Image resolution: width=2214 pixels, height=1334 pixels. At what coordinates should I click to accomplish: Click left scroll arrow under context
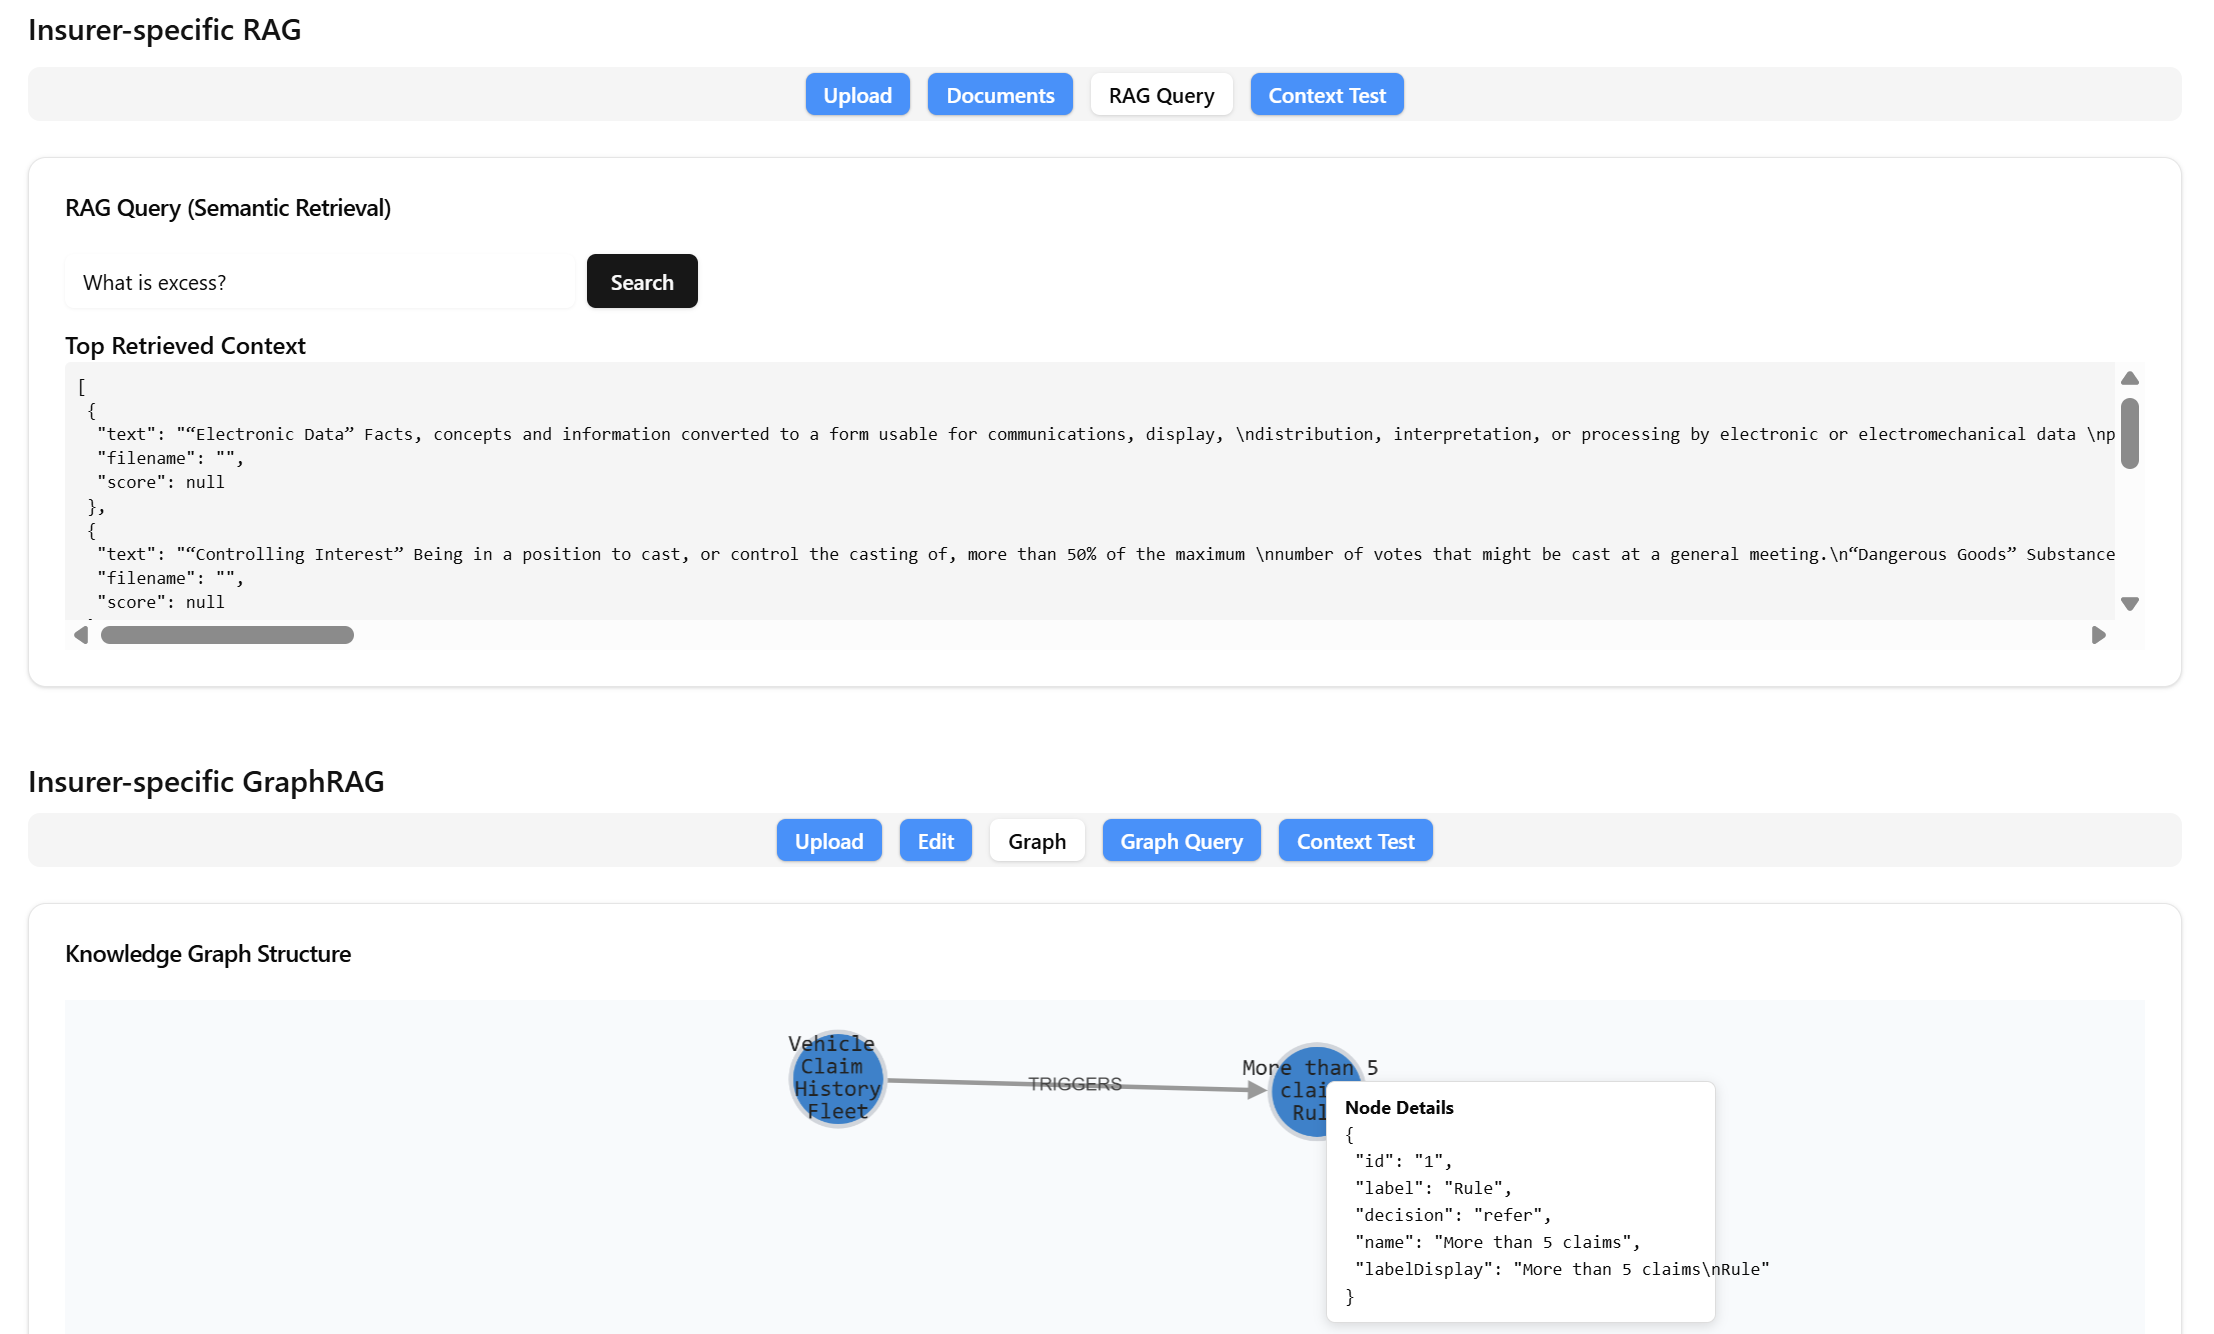[x=81, y=635]
